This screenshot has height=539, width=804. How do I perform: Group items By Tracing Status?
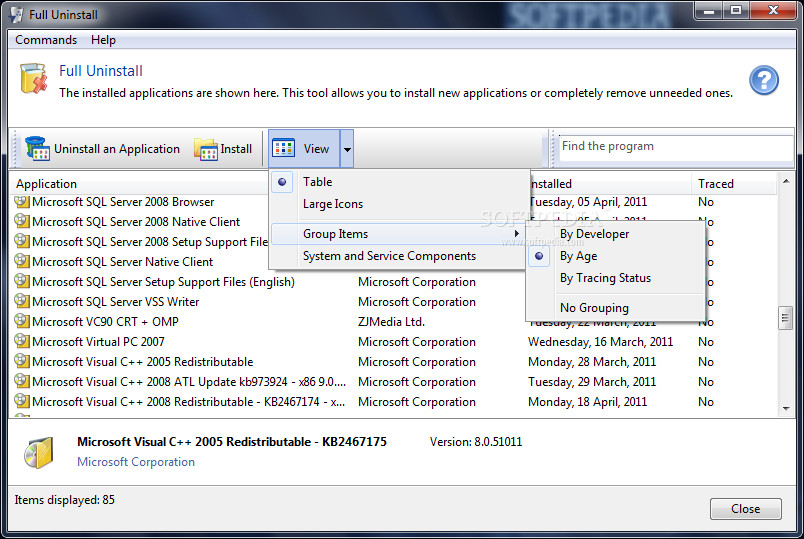click(605, 278)
